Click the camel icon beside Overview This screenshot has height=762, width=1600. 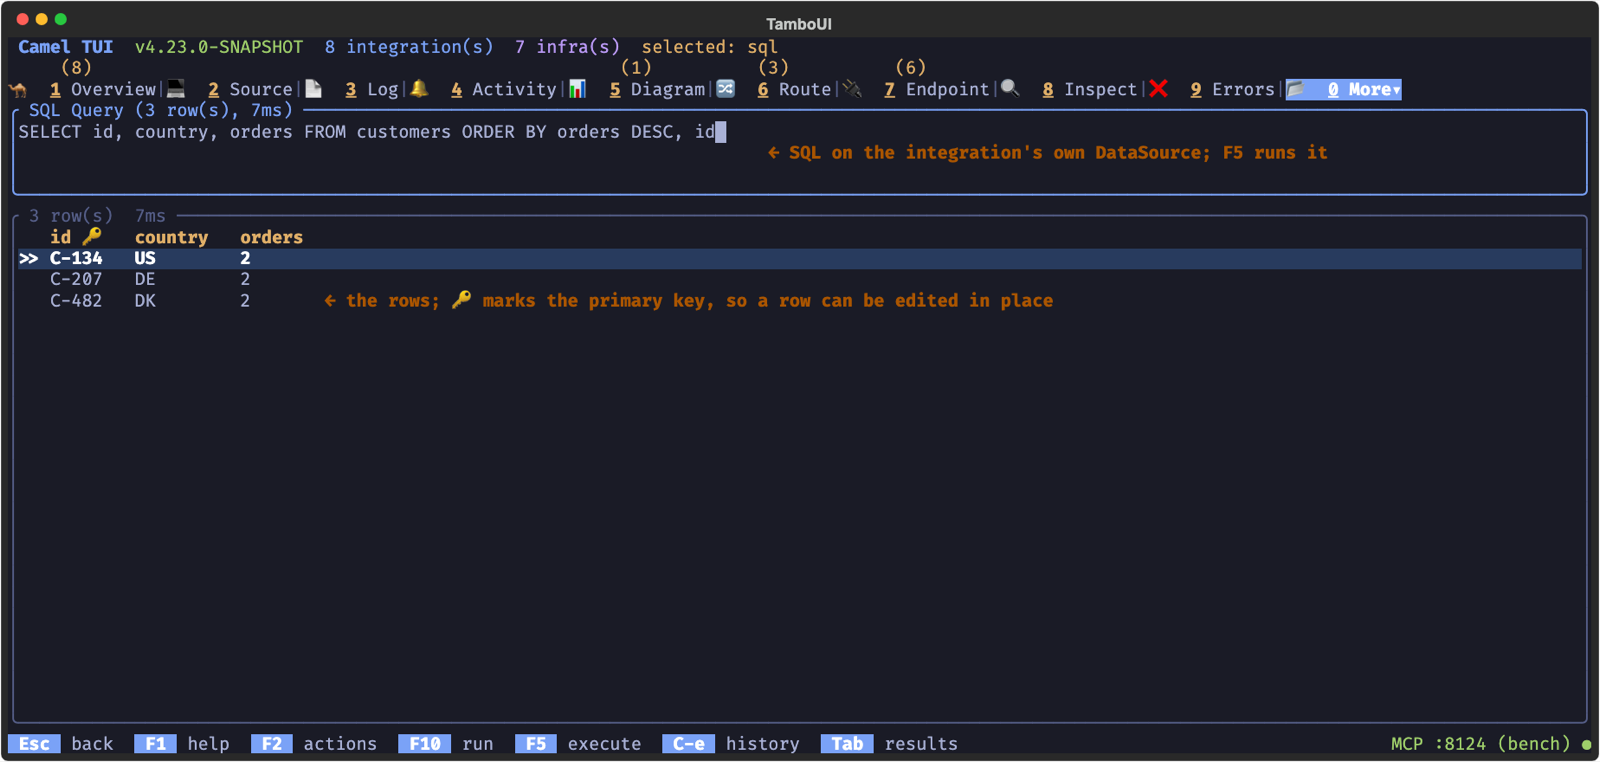pyautogui.click(x=18, y=90)
